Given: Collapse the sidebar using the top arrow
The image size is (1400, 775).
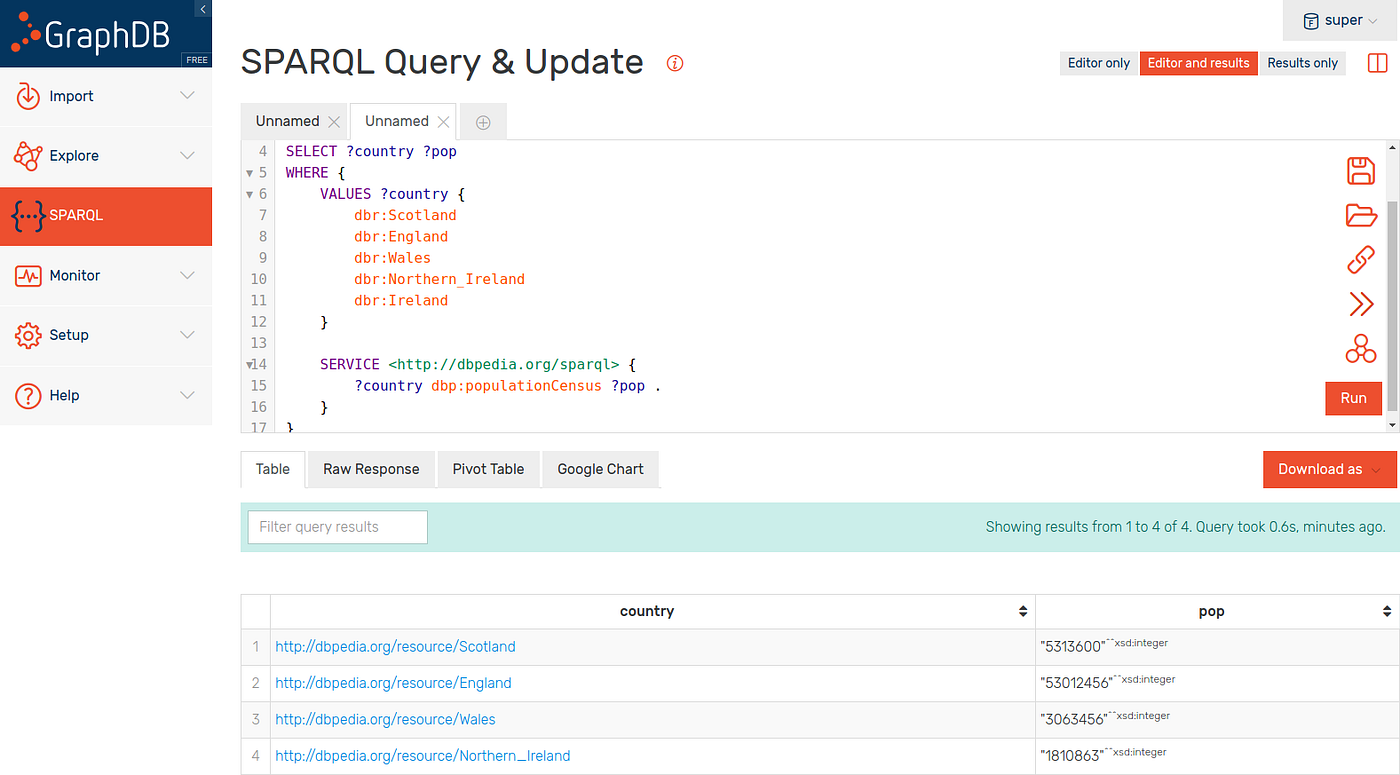Looking at the screenshot, I should [x=203, y=9].
